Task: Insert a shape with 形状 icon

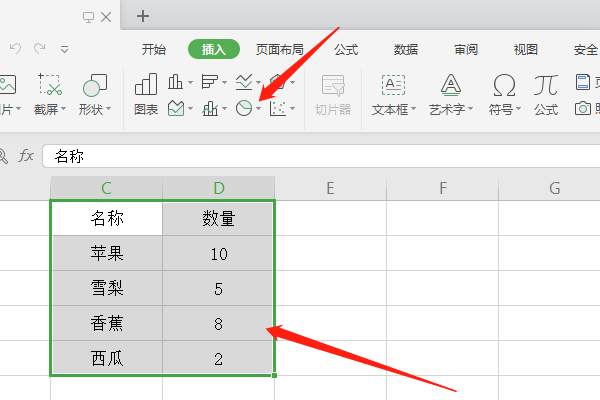Action: (x=95, y=85)
